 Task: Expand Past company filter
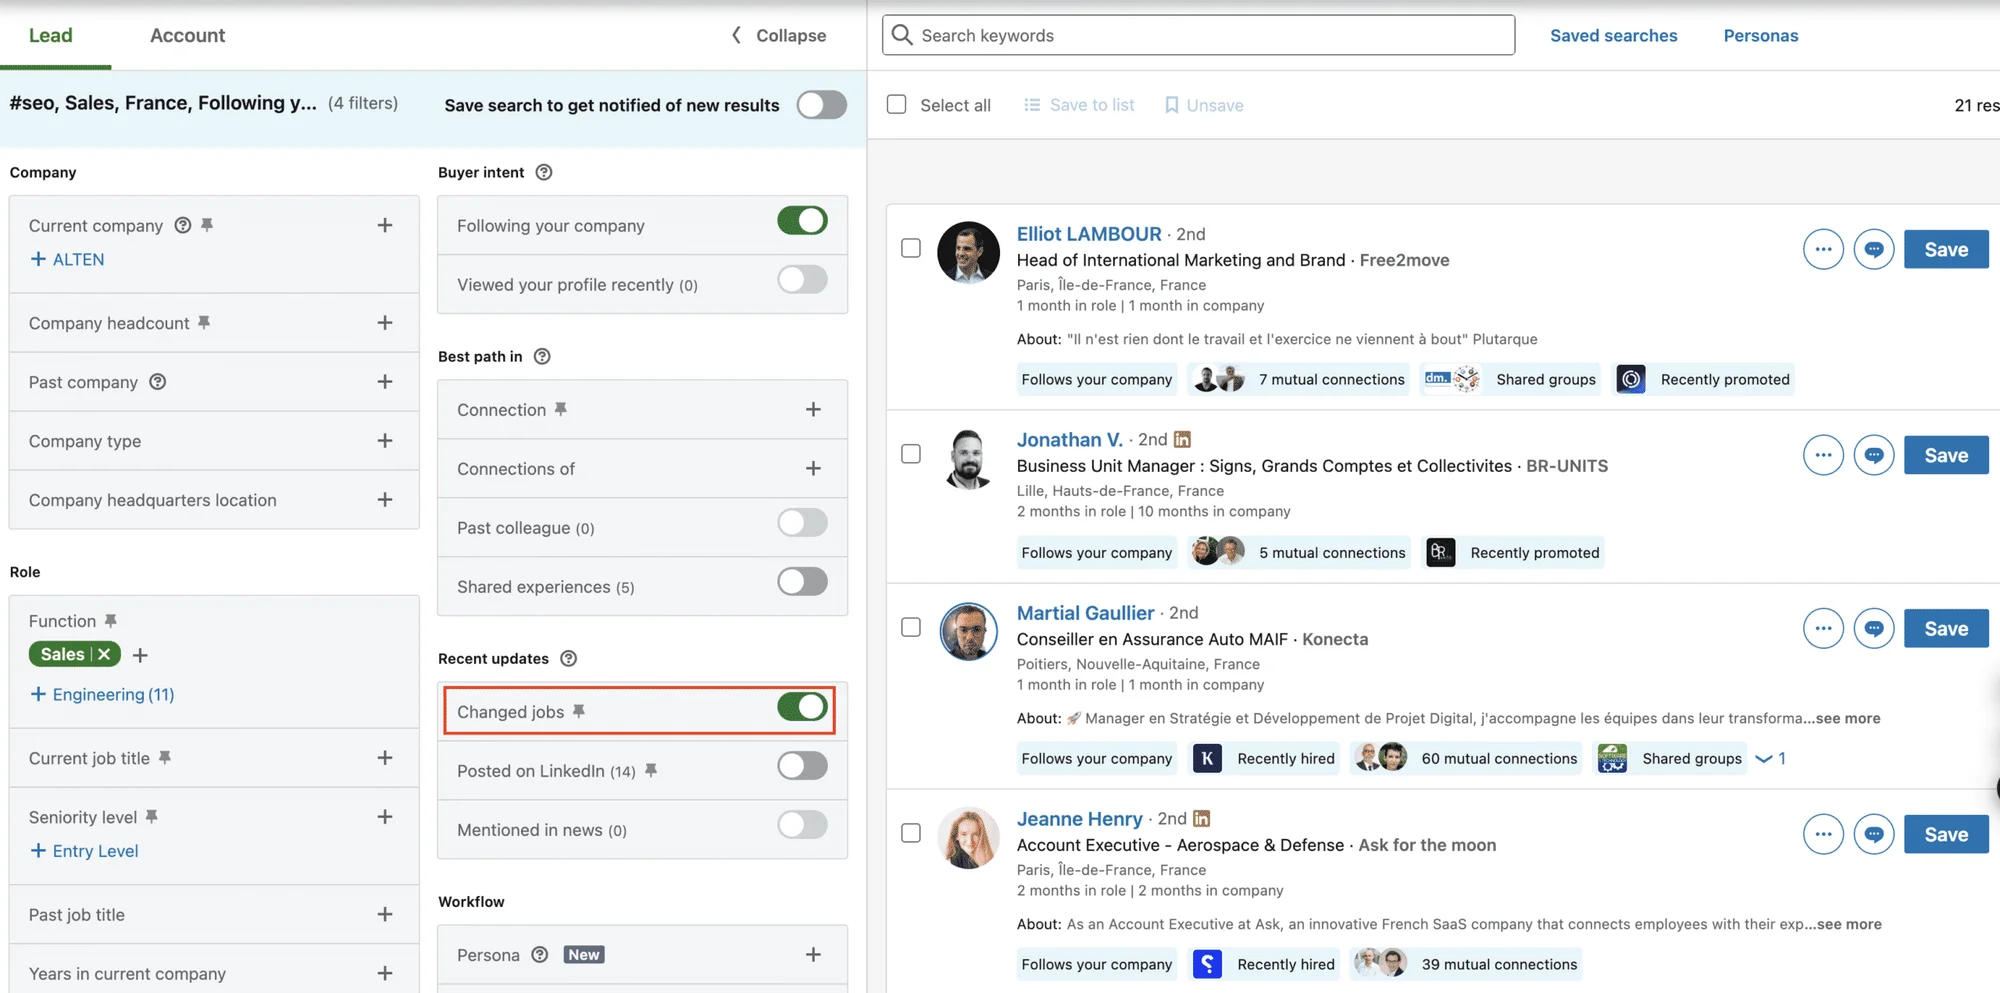tap(385, 381)
